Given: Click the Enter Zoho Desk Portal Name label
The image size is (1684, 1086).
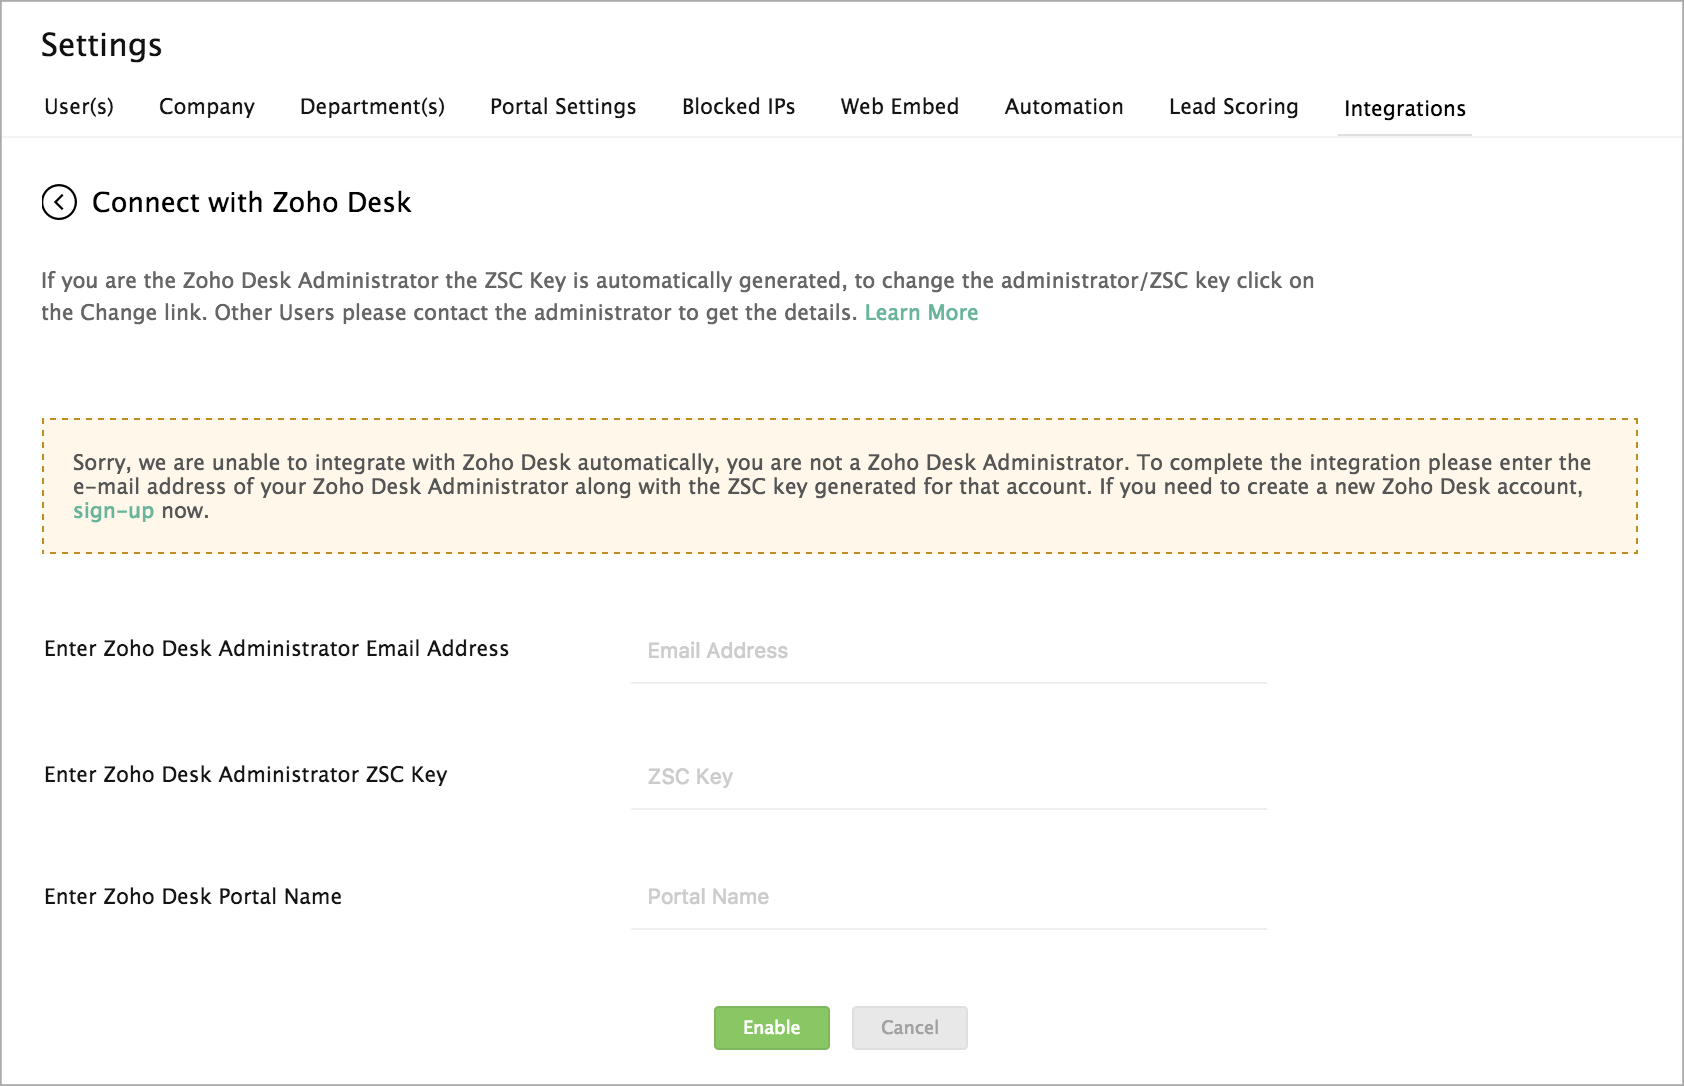Looking at the screenshot, I should [193, 897].
